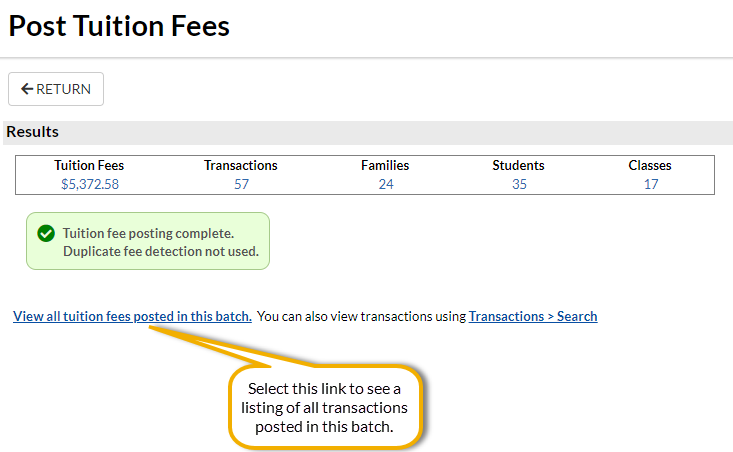The width and height of the screenshot is (733, 452).
Task: Click the Post Tuition Fees page title
Action: coord(119,26)
